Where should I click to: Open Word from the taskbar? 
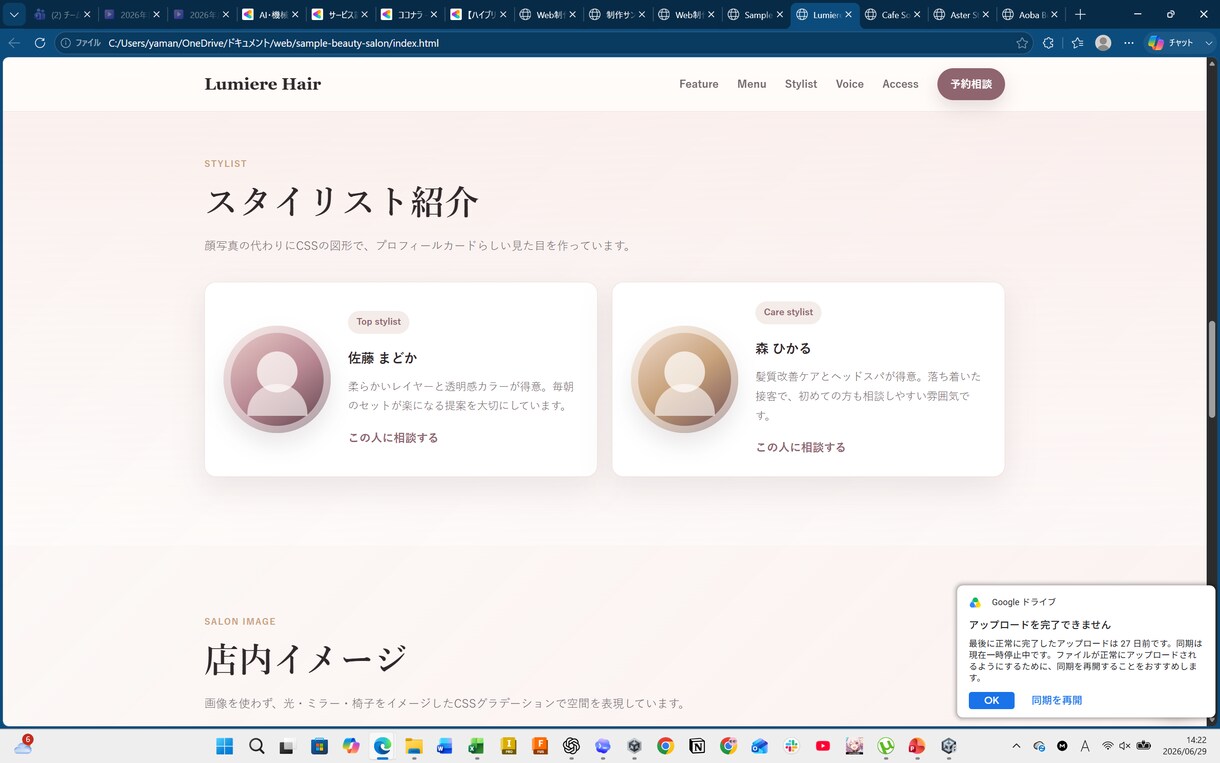[x=445, y=746]
